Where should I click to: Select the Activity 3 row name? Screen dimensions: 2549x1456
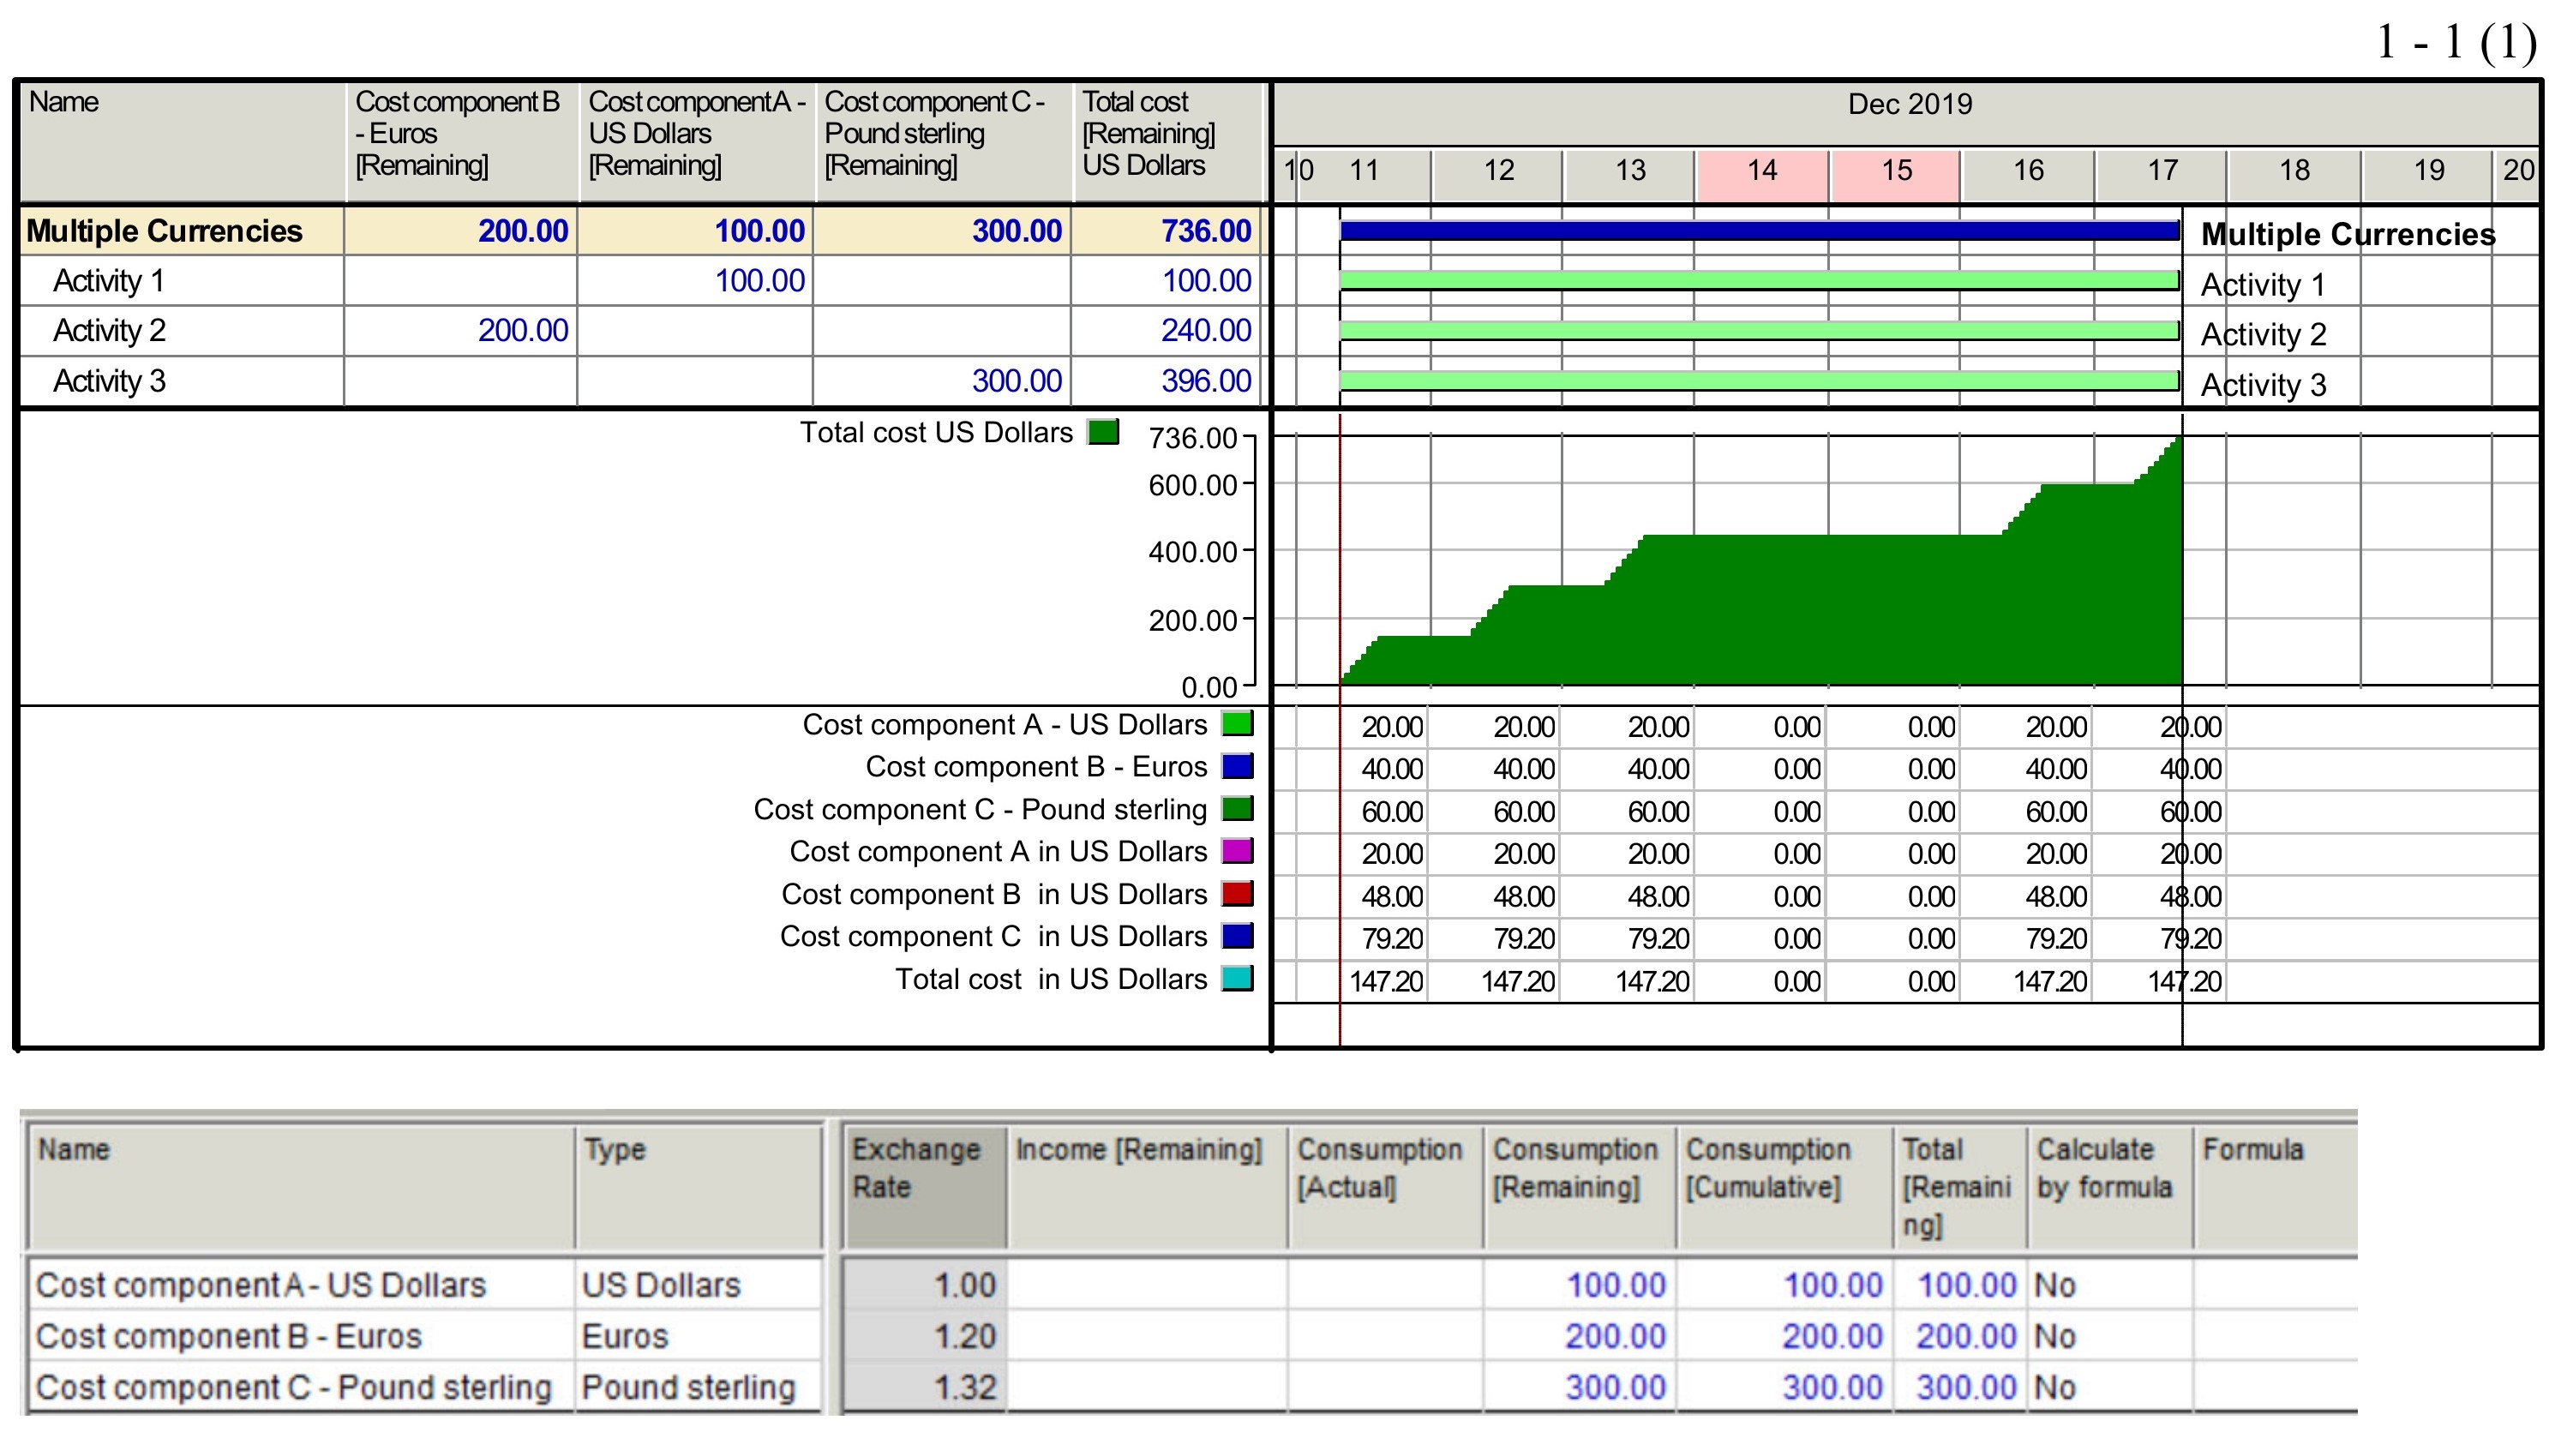click(x=109, y=381)
